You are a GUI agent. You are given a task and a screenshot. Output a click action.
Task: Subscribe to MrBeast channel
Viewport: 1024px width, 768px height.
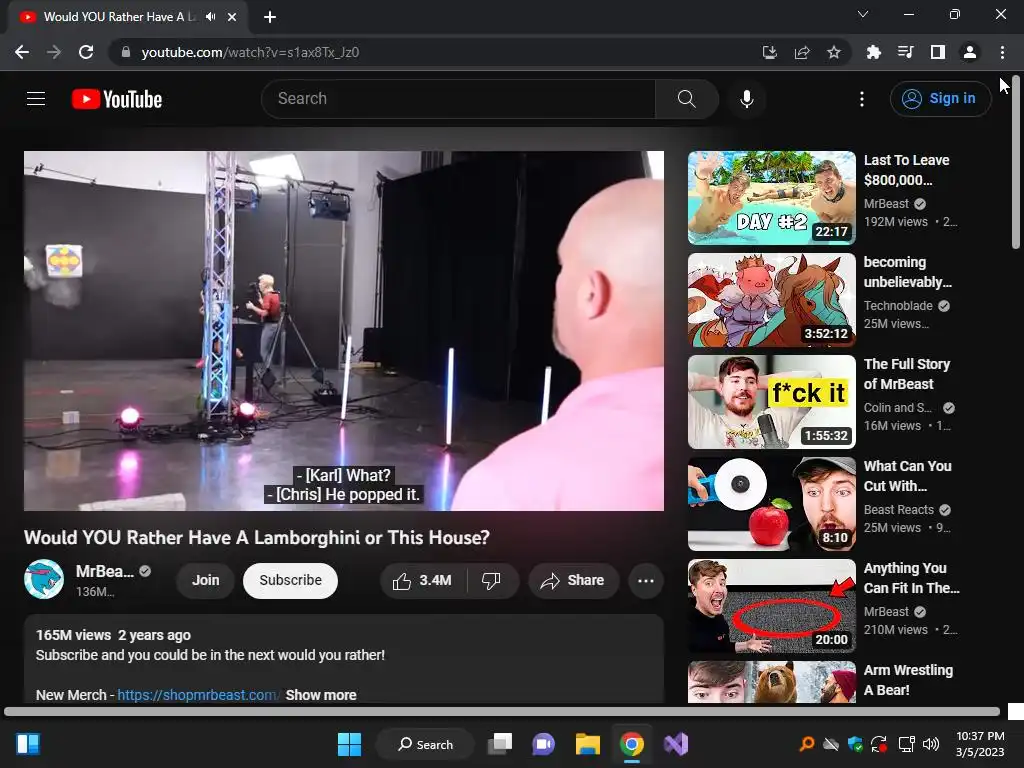[291, 581]
